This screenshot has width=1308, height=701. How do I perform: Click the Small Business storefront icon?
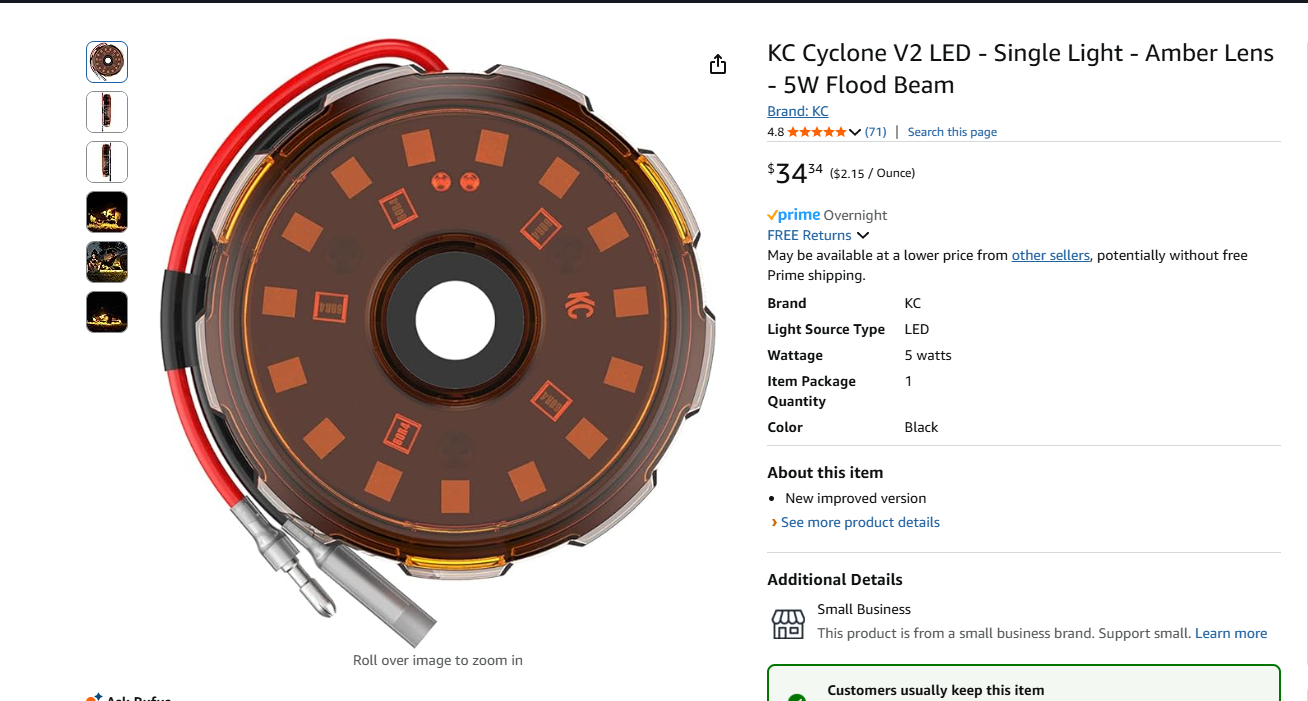tap(788, 623)
